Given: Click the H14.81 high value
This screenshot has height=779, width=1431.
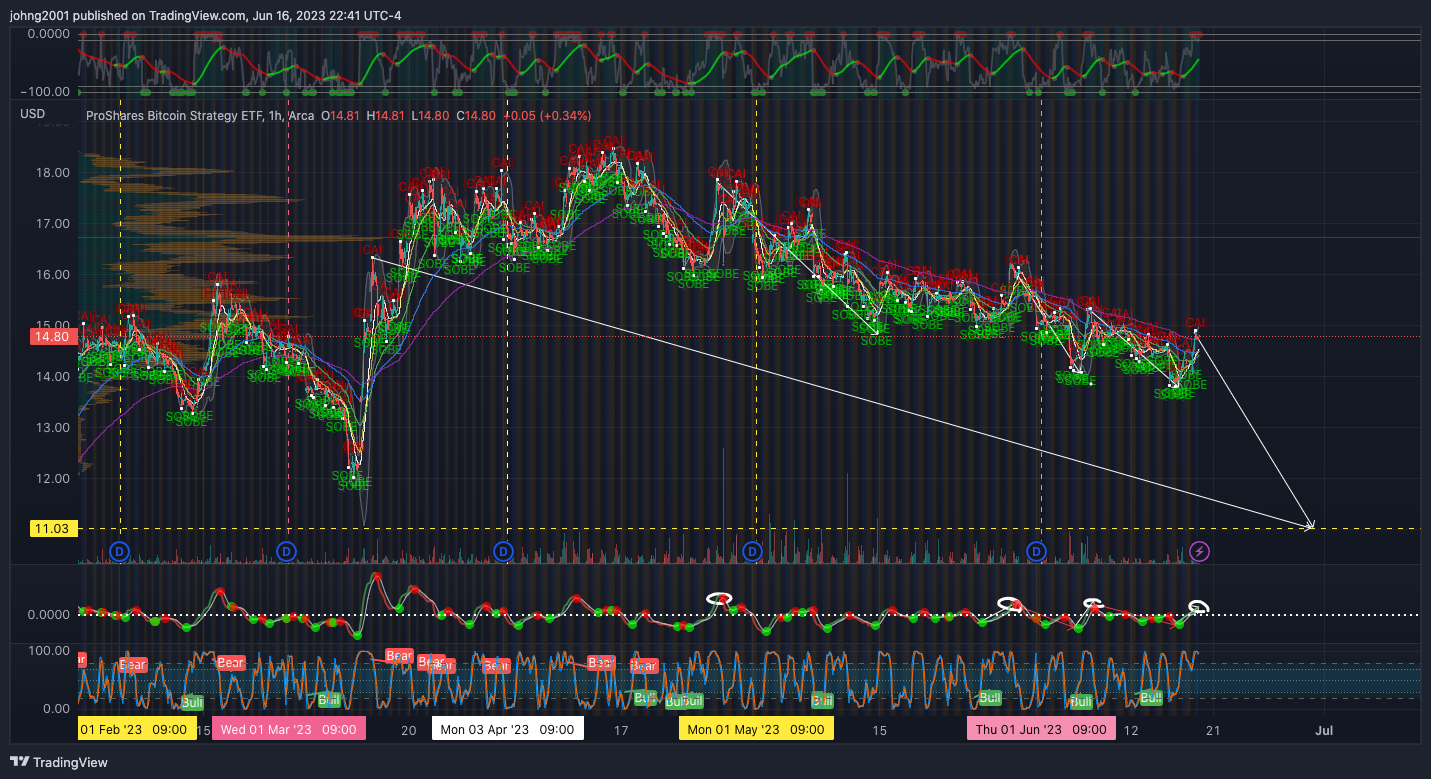Looking at the screenshot, I should tap(386, 116).
